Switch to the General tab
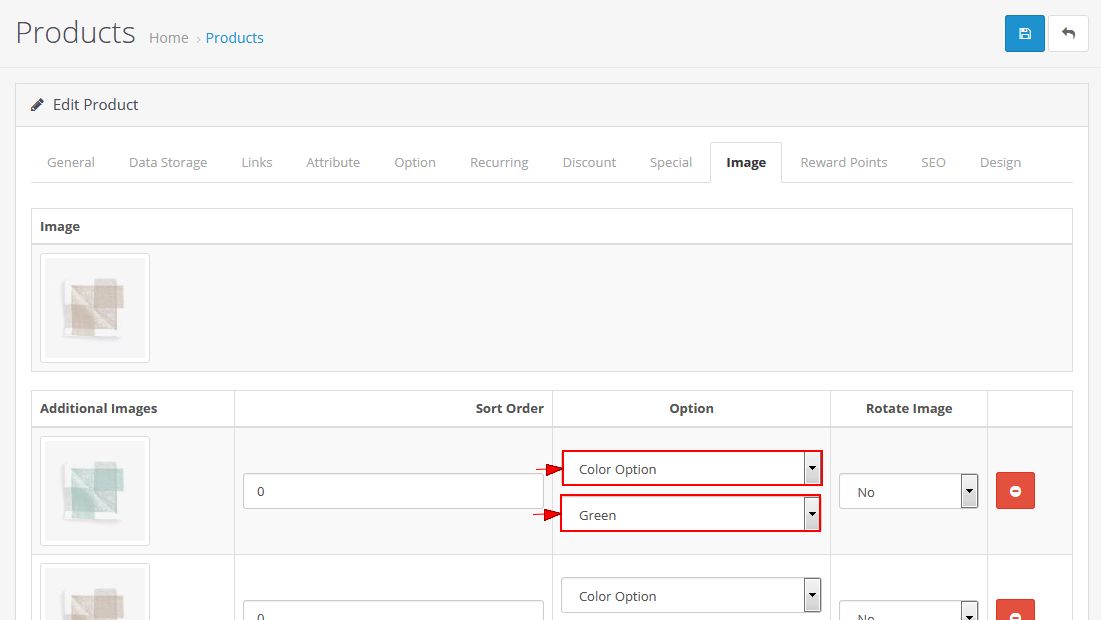This screenshot has height=620, width=1101. (71, 162)
